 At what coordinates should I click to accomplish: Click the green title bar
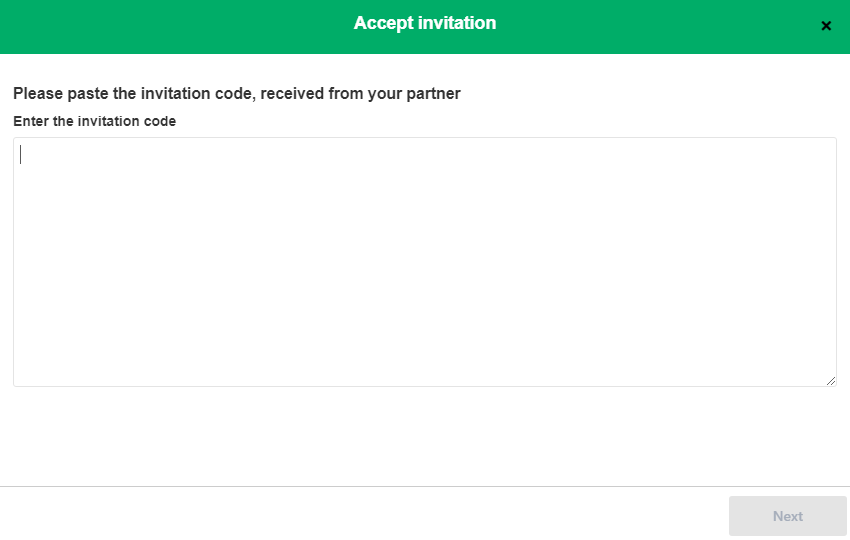[200, 26]
